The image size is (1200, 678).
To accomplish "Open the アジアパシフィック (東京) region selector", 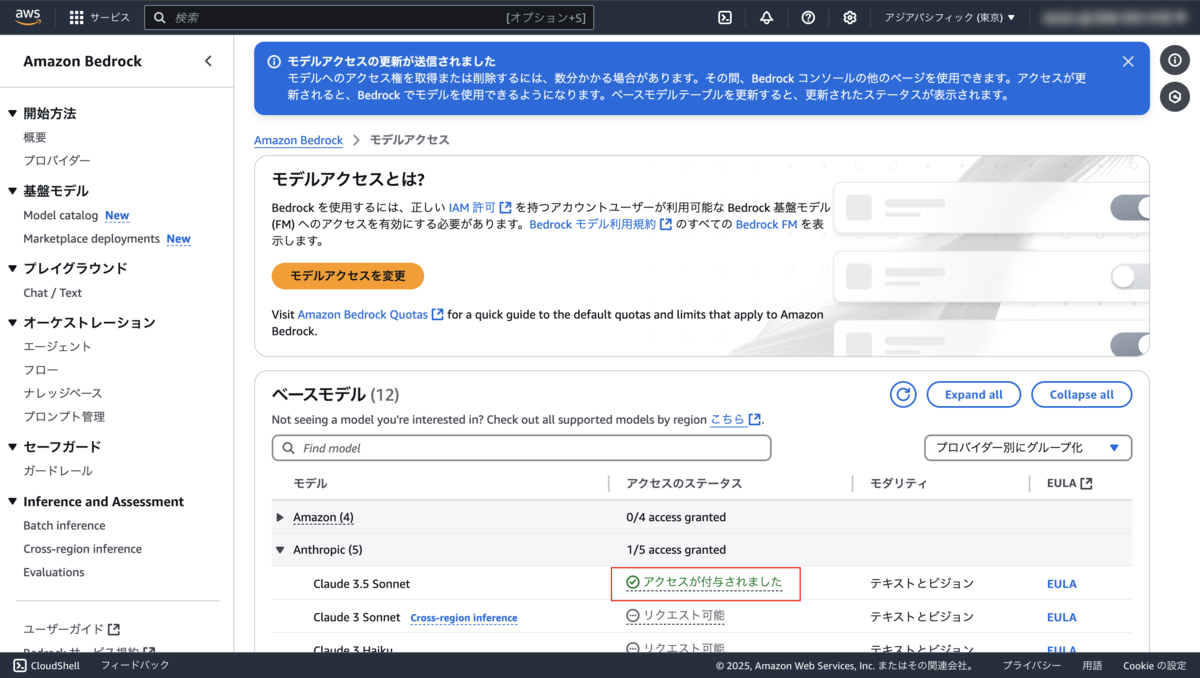I will pos(949,17).
